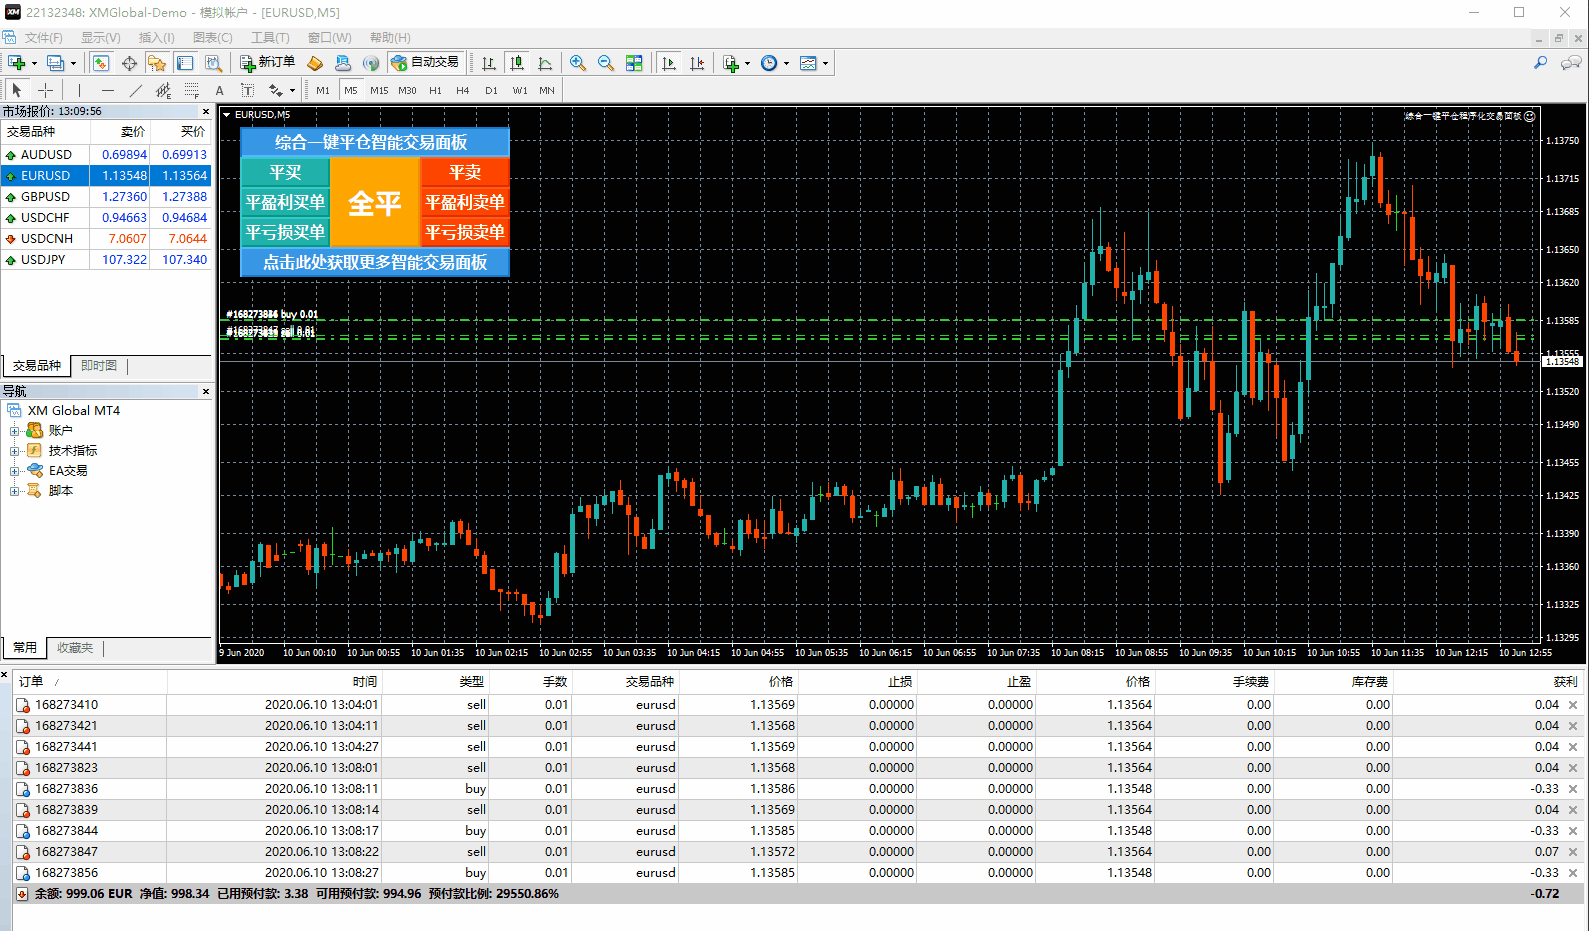The height and width of the screenshot is (931, 1589).
Task: Select the crosshair cursor tool
Action: tap(45, 90)
